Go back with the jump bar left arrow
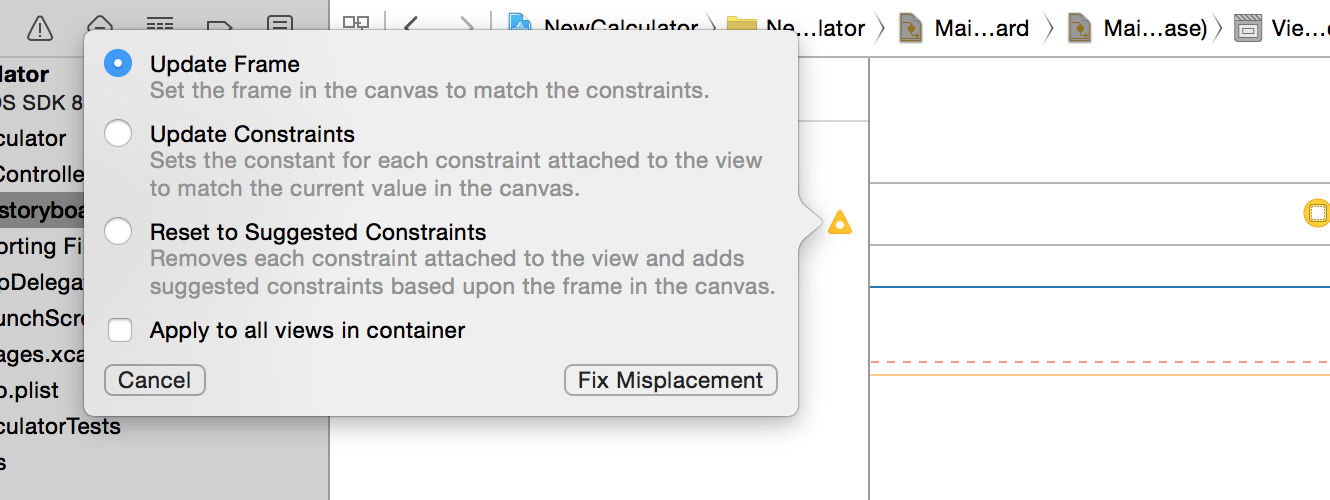 [410, 28]
